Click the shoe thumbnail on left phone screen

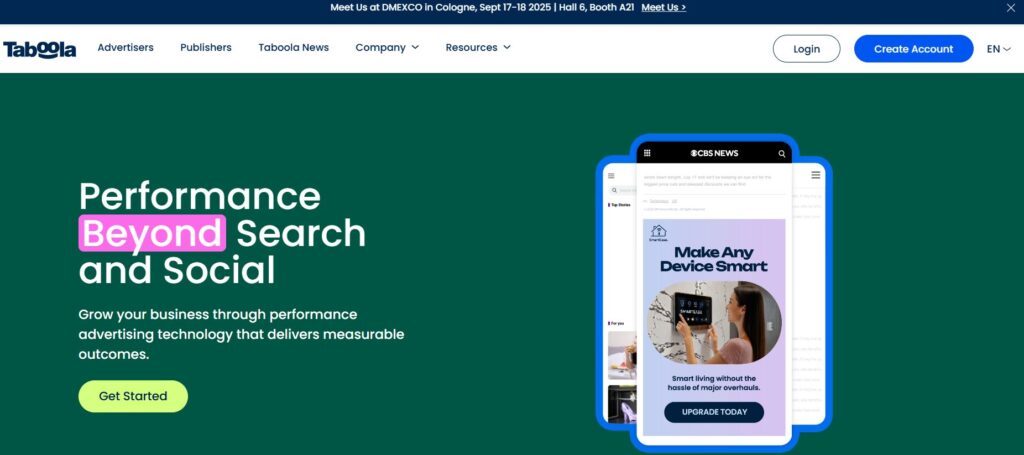pyautogui.click(x=622, y=404)
